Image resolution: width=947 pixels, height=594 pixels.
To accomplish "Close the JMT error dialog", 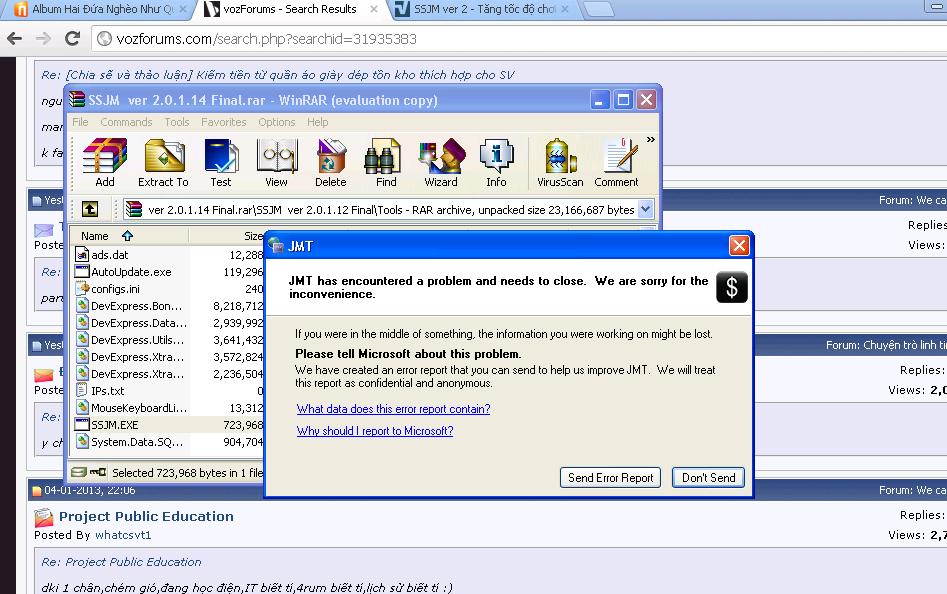I will pyautogui.click(x=739, y=246).
